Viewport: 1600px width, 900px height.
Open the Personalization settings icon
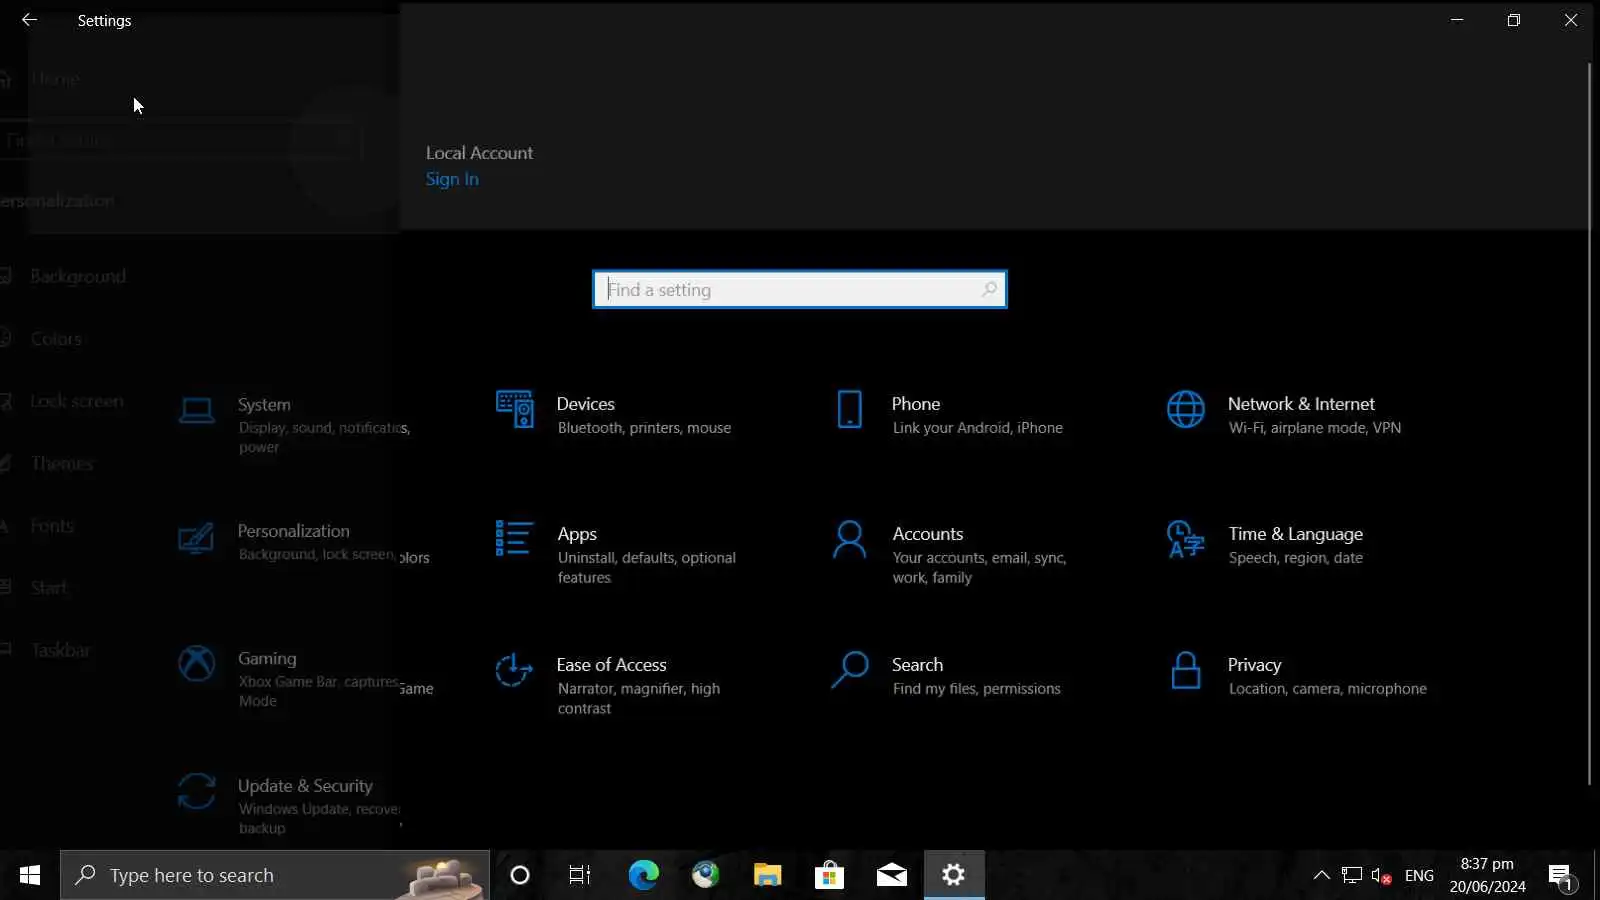196,538
